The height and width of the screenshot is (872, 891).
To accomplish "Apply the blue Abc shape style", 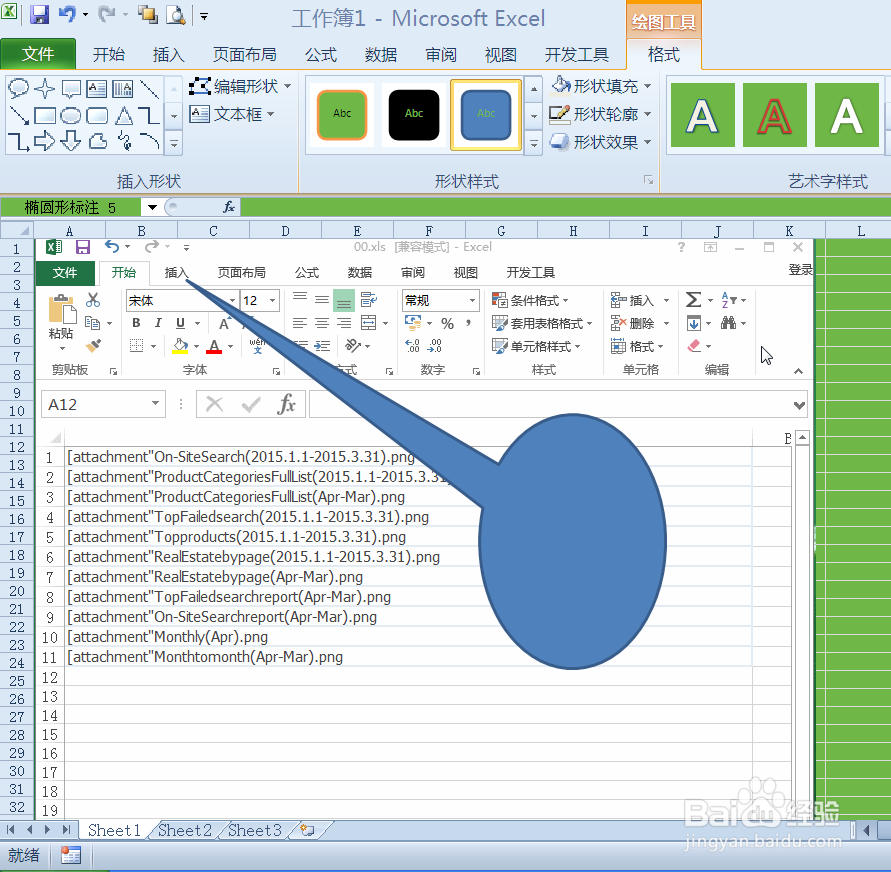I will 486,115.
